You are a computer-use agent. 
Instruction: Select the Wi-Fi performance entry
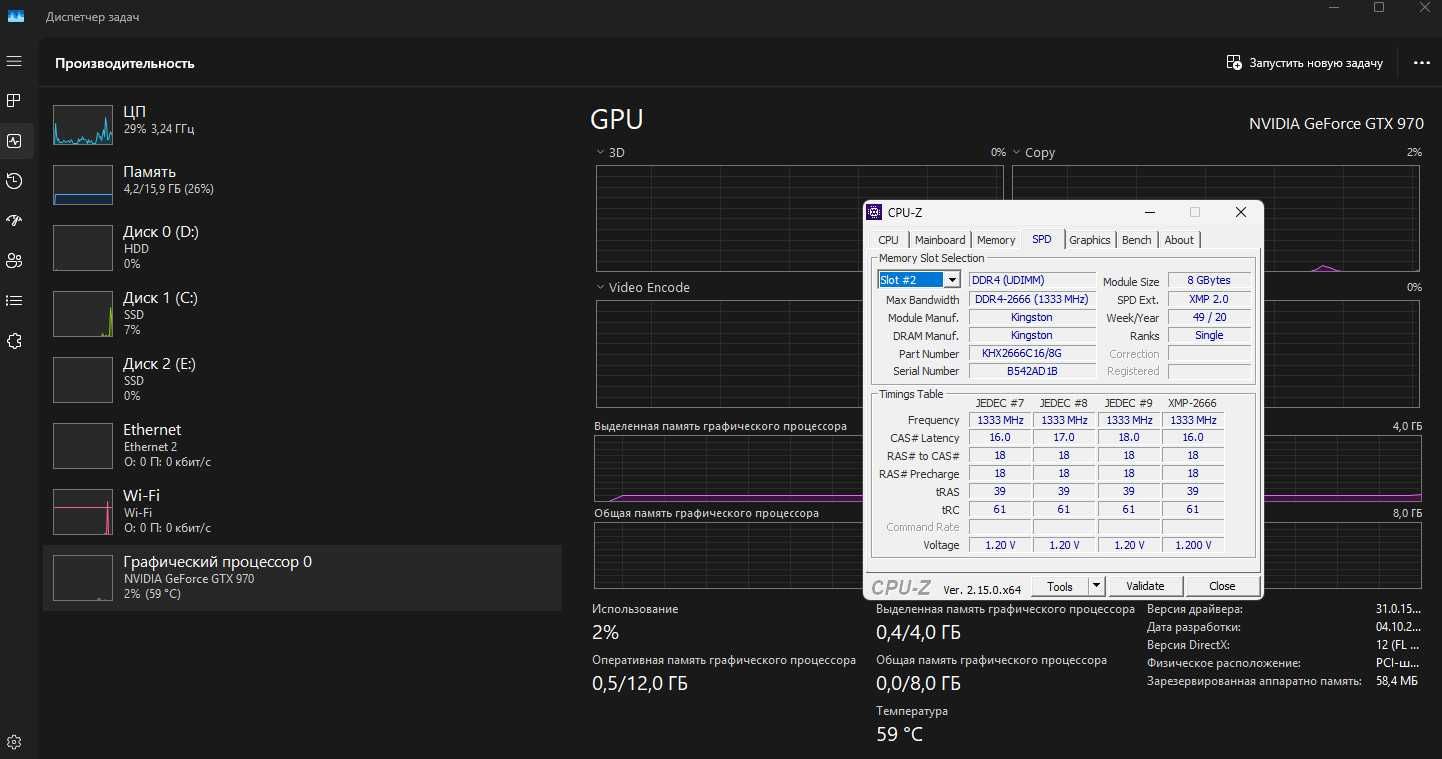302,511
